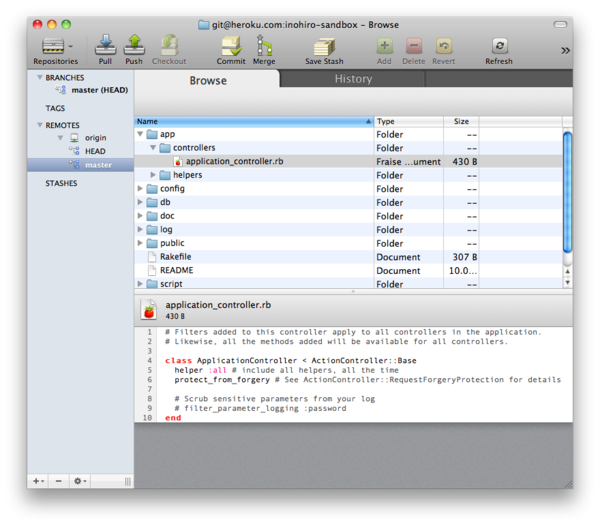The height and width of the screenshot is (526, 600).
Task: Expand the script folder triangle
Action: coord(140,283)
